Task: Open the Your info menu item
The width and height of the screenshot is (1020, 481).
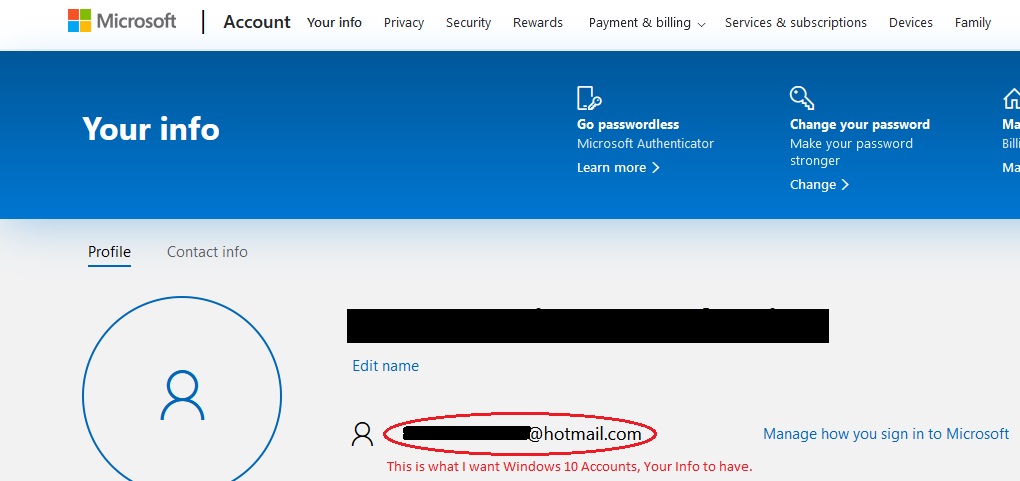Action: coord(334,23)
